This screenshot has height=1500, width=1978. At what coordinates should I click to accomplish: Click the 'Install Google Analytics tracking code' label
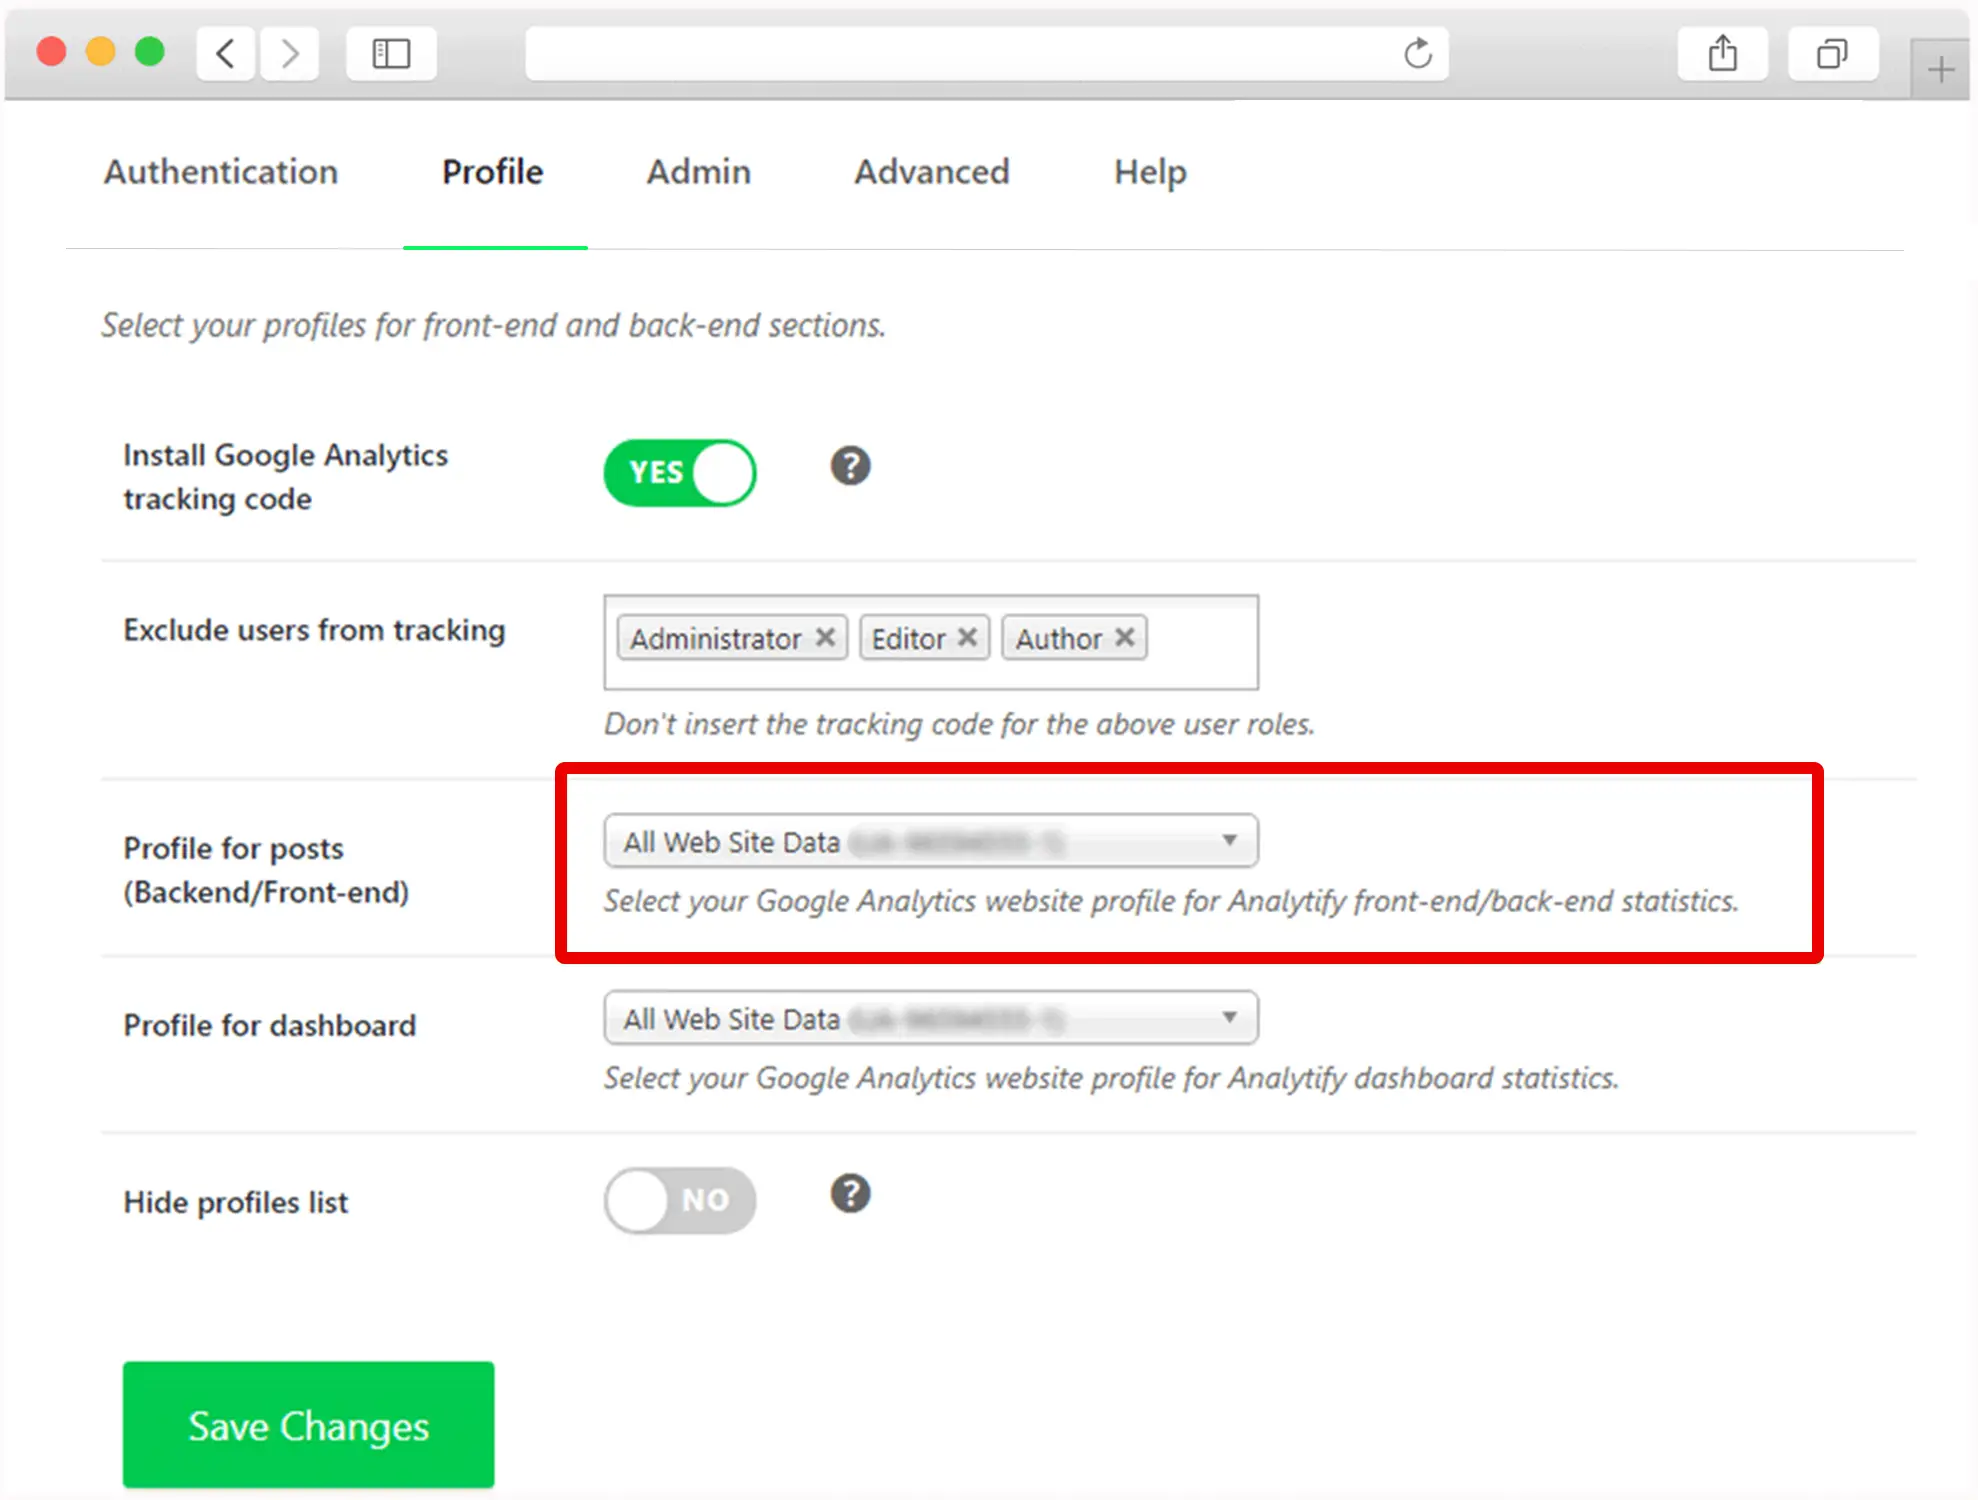pos(286,477)
